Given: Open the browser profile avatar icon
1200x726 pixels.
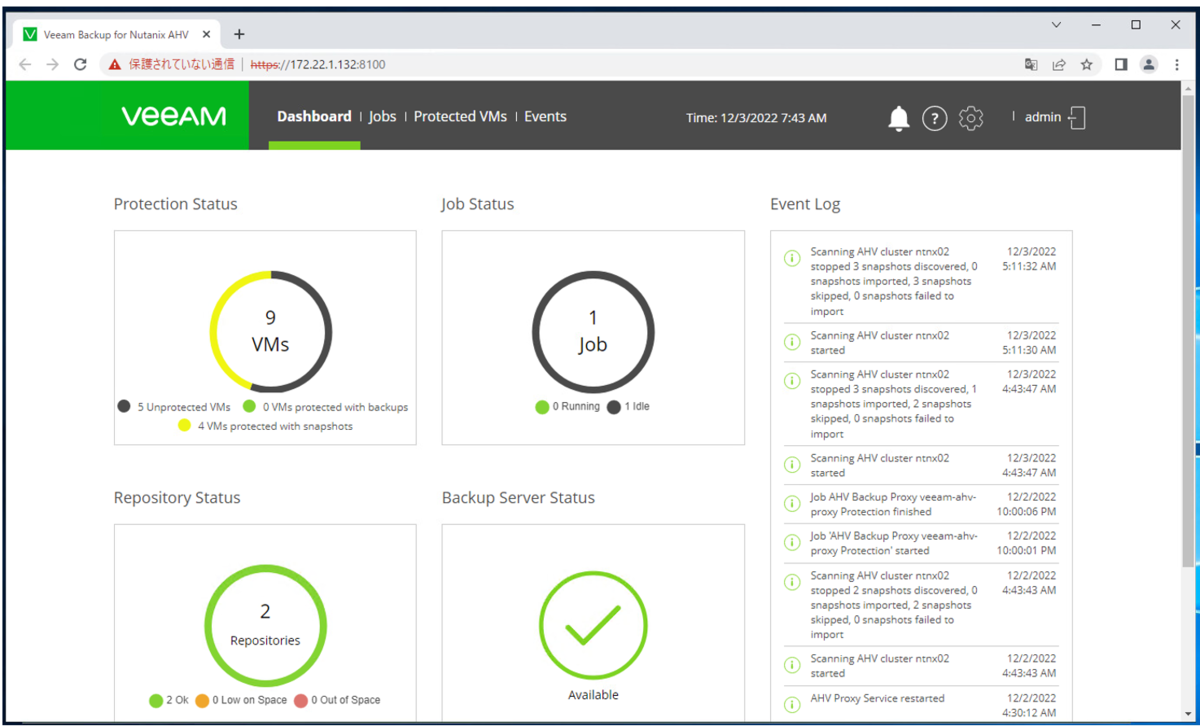Looking at the screenshot, I should click(1149, 64).
